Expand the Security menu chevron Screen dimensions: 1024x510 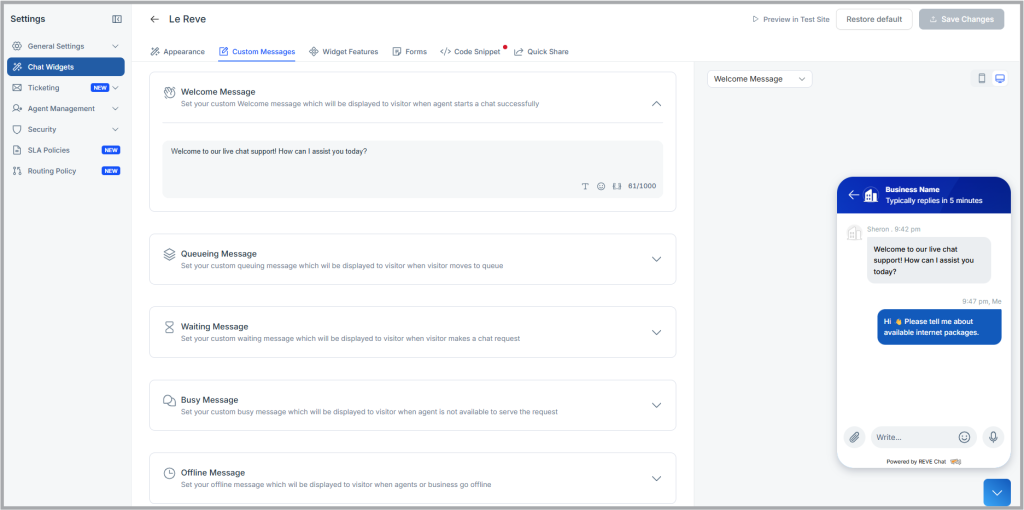116,129
